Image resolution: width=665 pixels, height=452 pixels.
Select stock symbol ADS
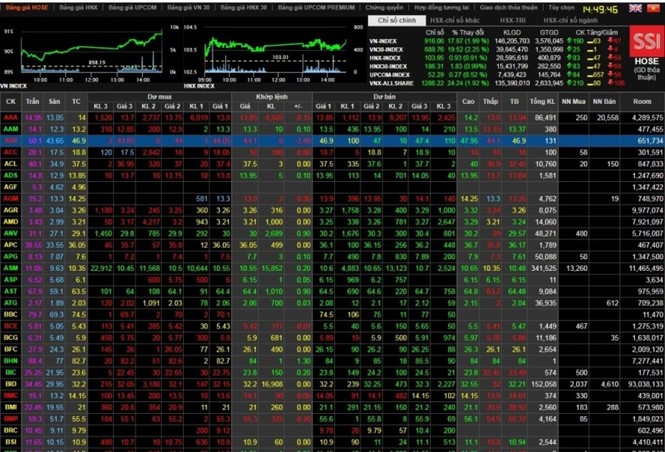[11, 176]
